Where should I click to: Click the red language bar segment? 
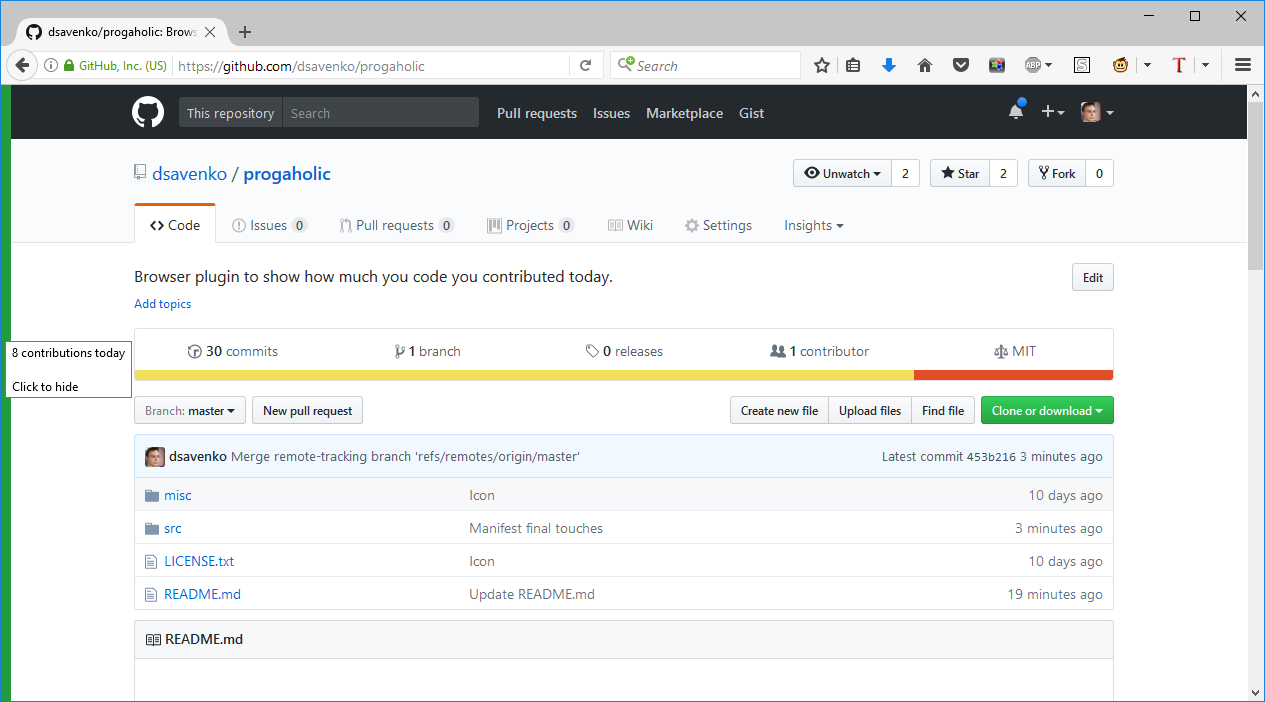click(x=1013, y=375)
